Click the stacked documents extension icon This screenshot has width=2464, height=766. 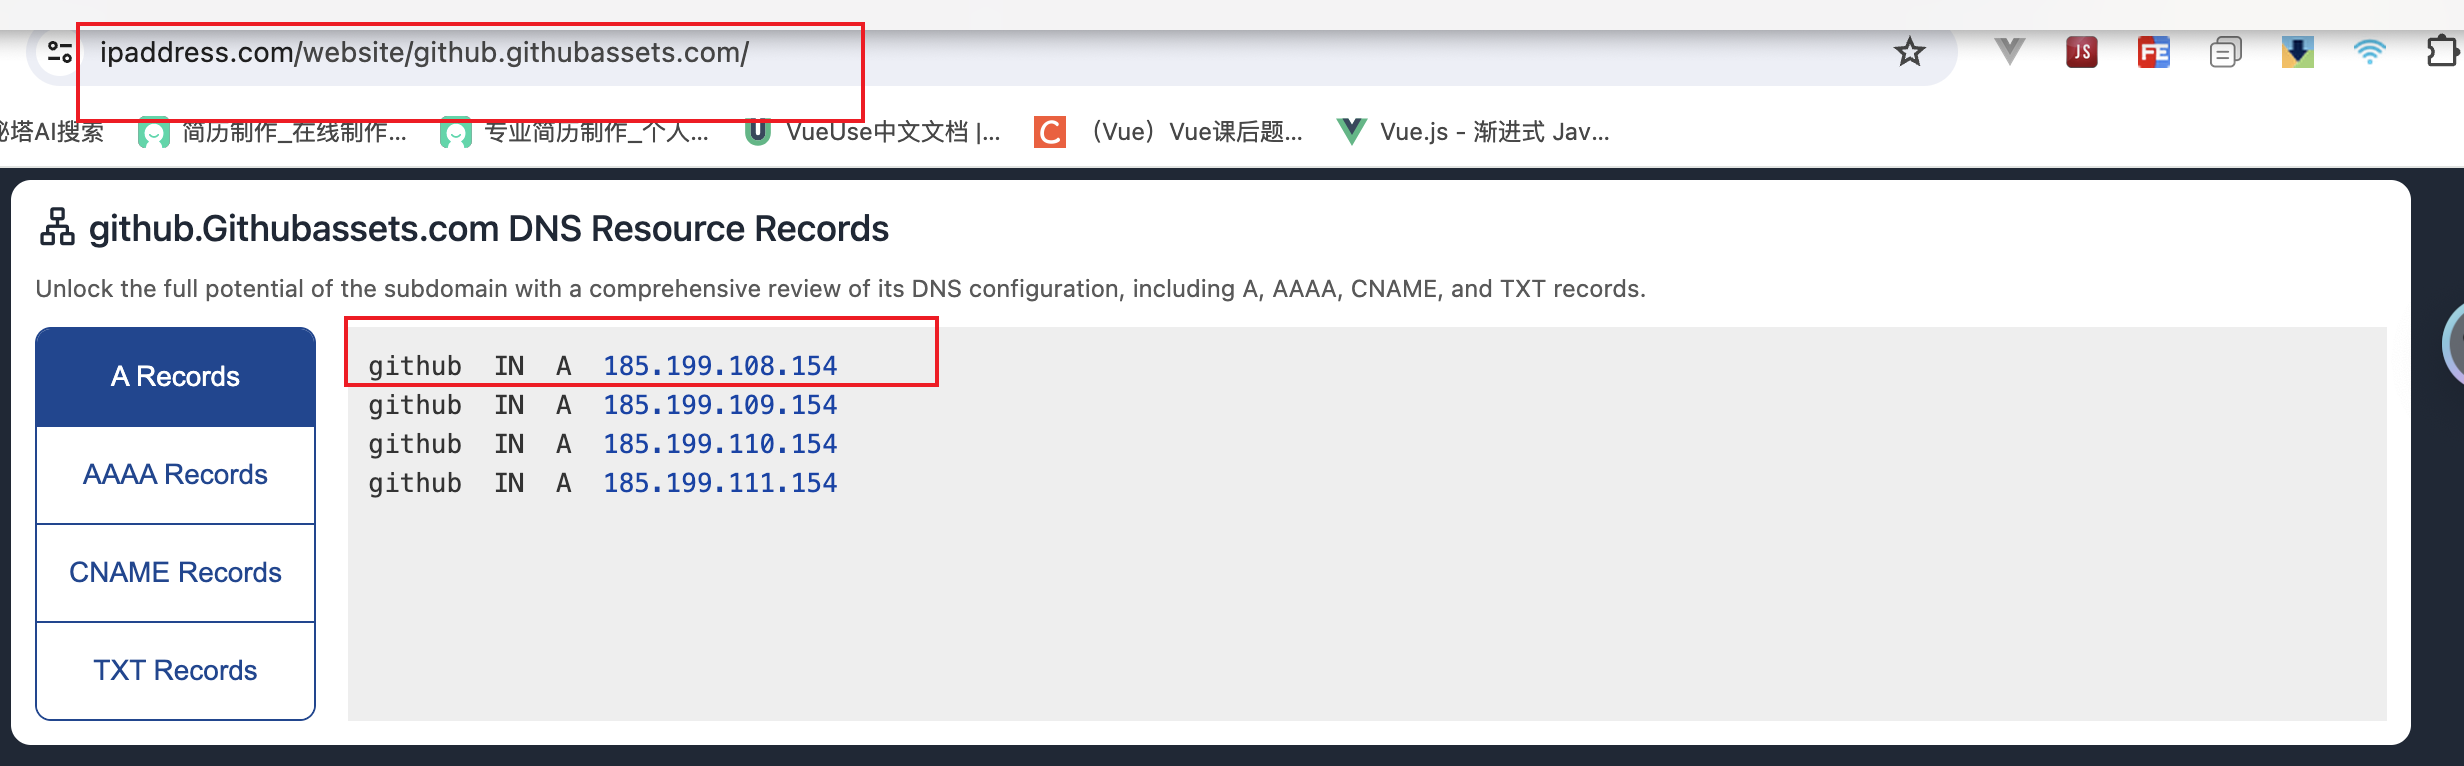[x=2225, y=52]
